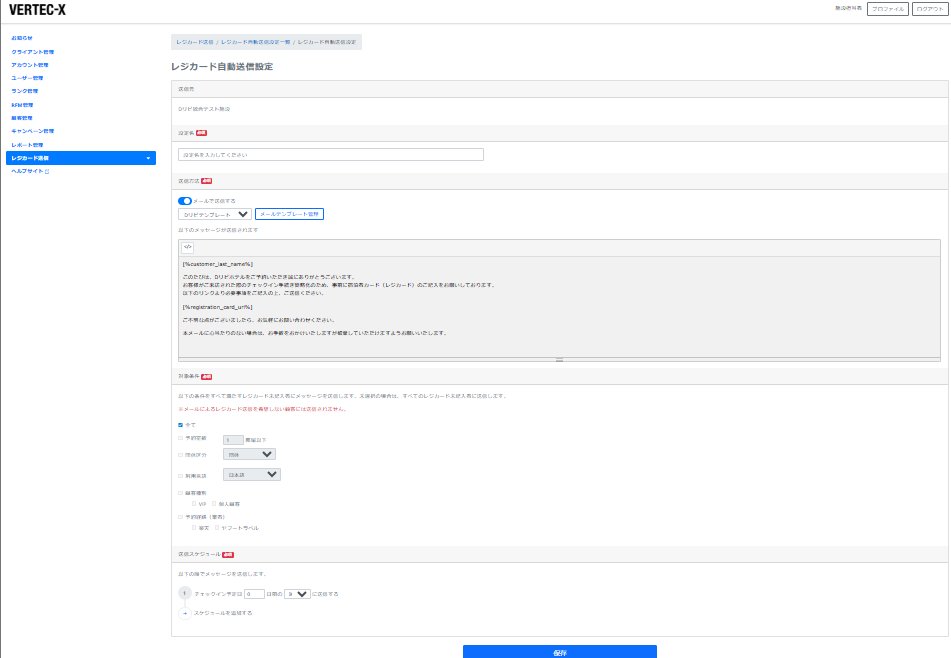The image size is (951, 658).
Task: Check the VIP checkbox
Action: pyautogui.click(x=194, y=504)
